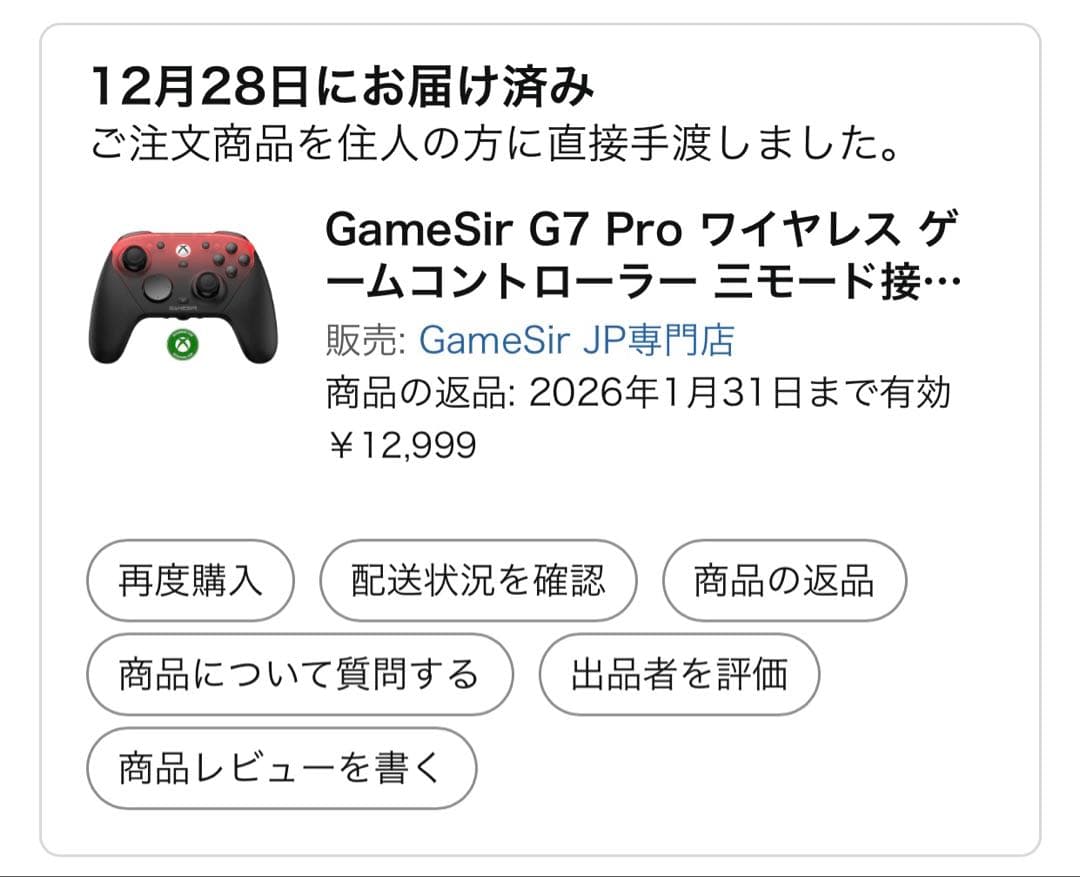Screen dimensions: 1080x877
Task: Rate the seller via 出品者を評価
Action: pyautogui.click(x=678, y=674)
